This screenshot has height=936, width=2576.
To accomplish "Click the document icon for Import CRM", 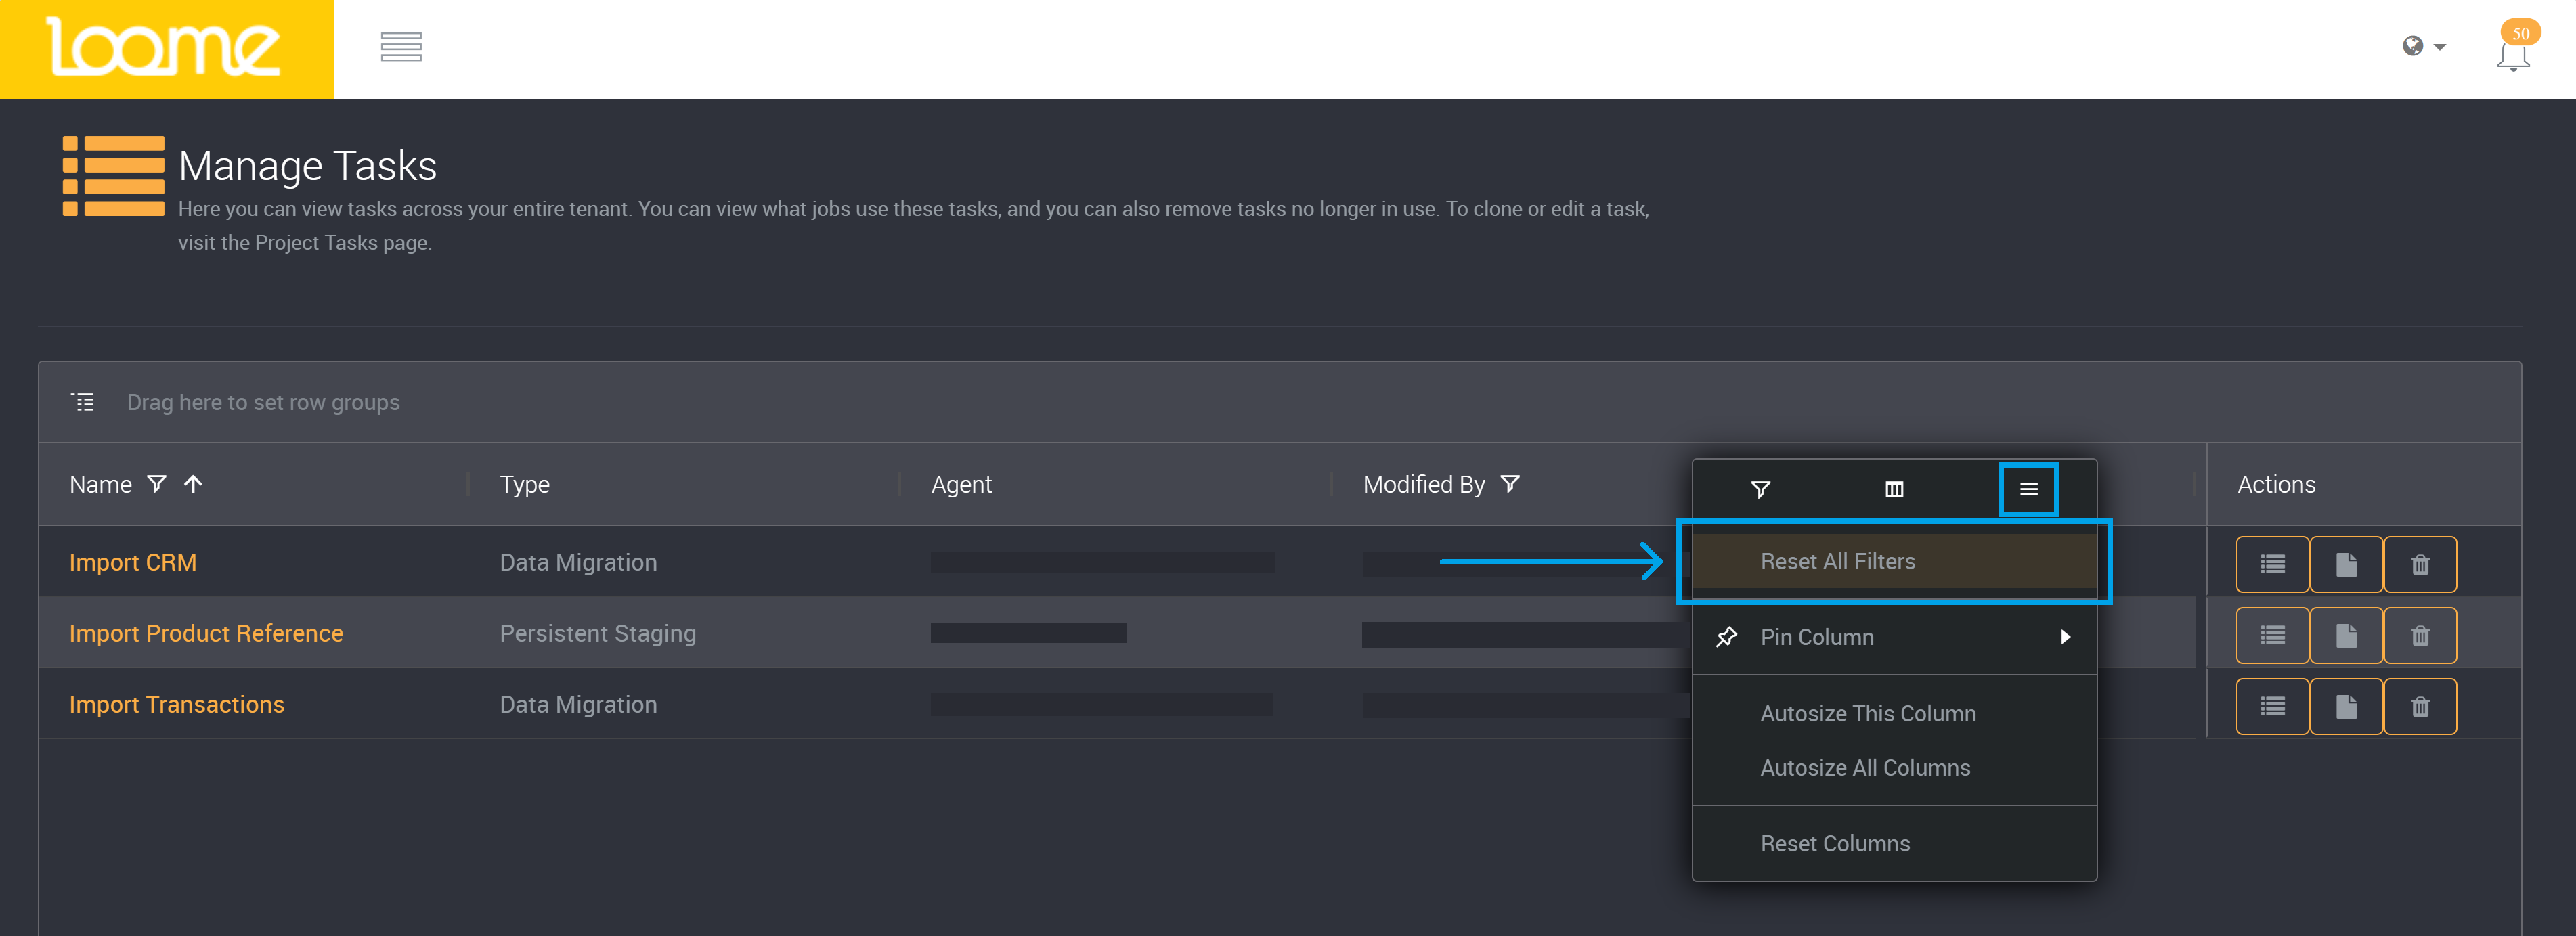I will [2346, 565].
